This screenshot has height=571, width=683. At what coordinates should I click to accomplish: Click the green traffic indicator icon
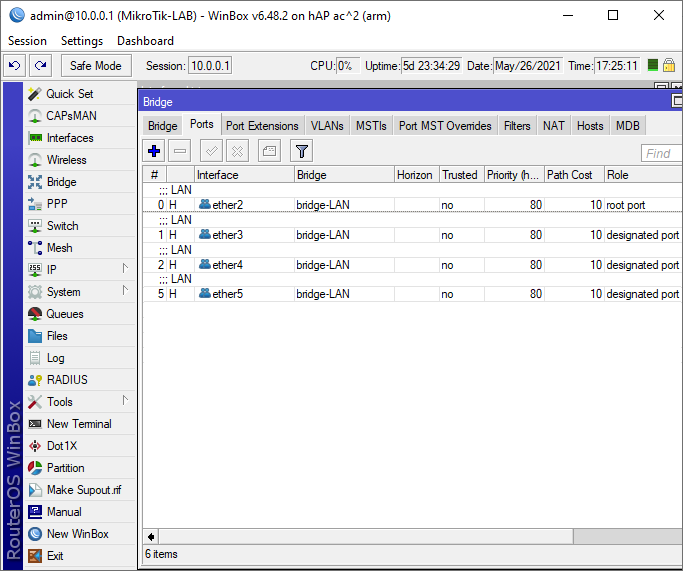653,65
